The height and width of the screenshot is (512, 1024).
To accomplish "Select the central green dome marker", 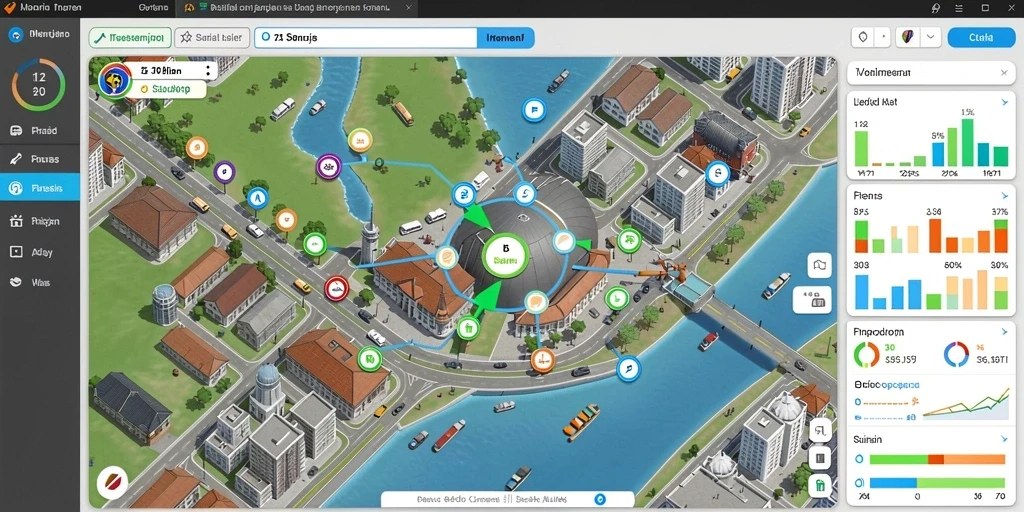I will coord(505,255).
